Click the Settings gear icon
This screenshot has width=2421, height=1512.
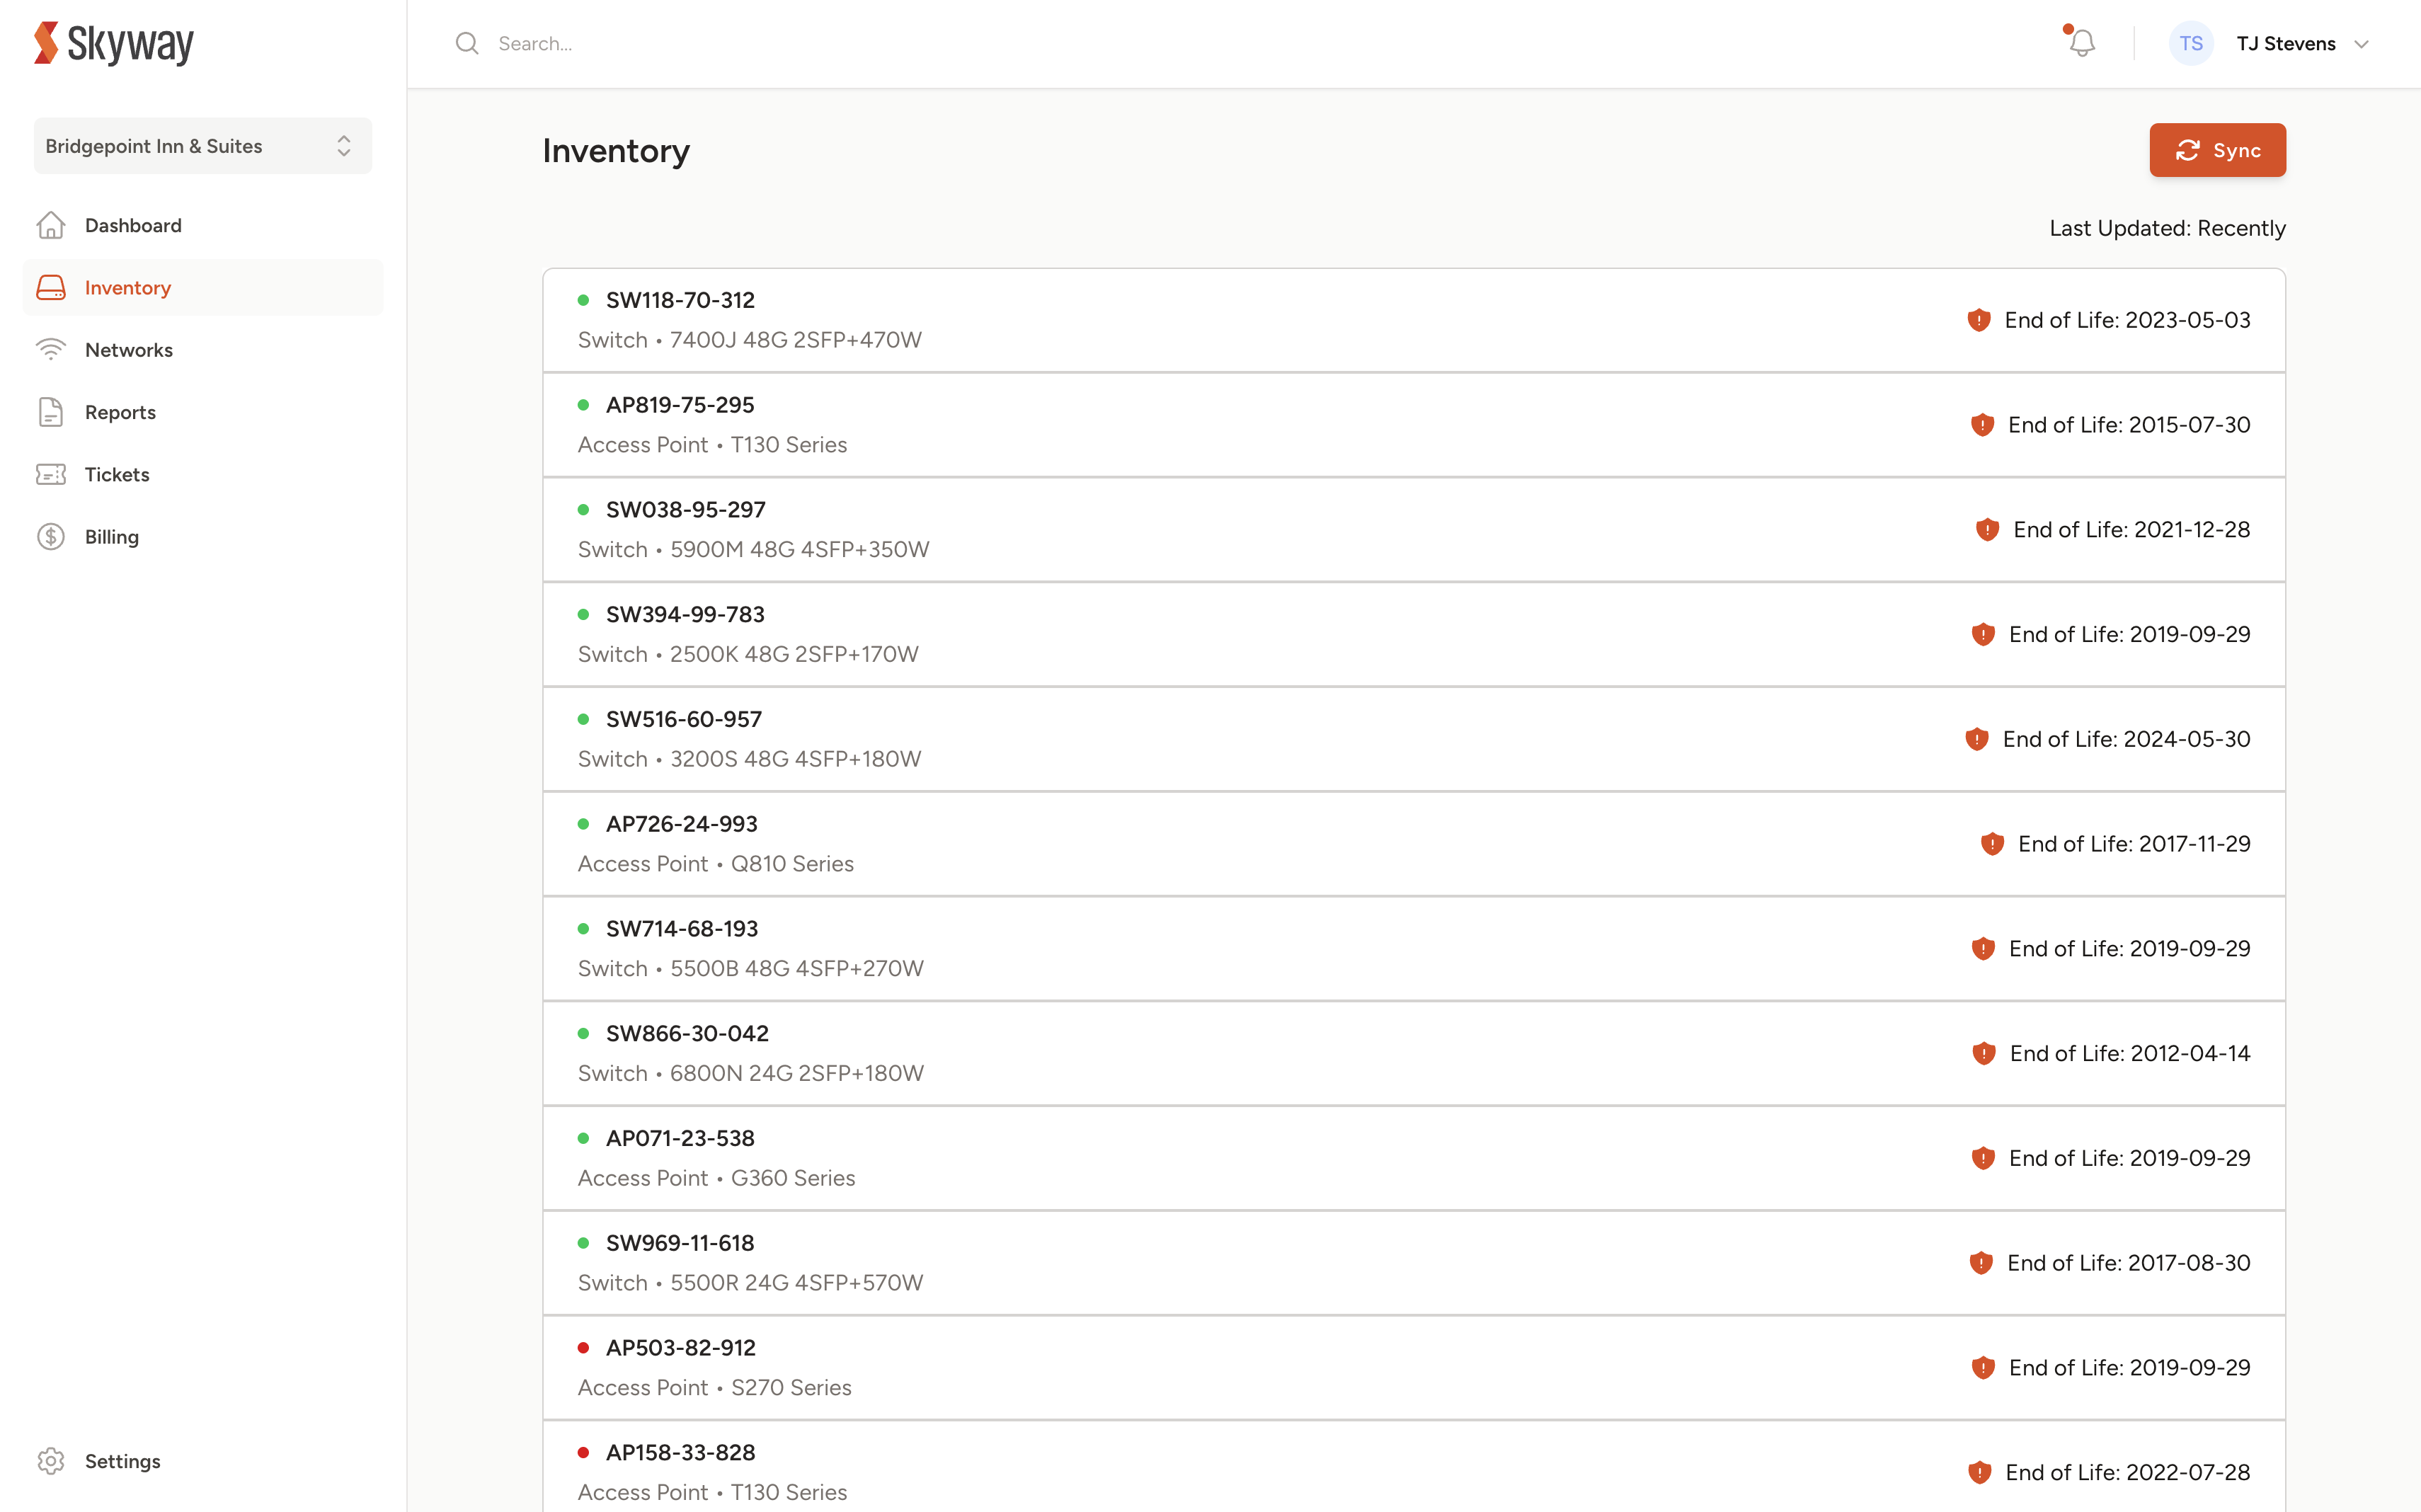coord(51,1461)
